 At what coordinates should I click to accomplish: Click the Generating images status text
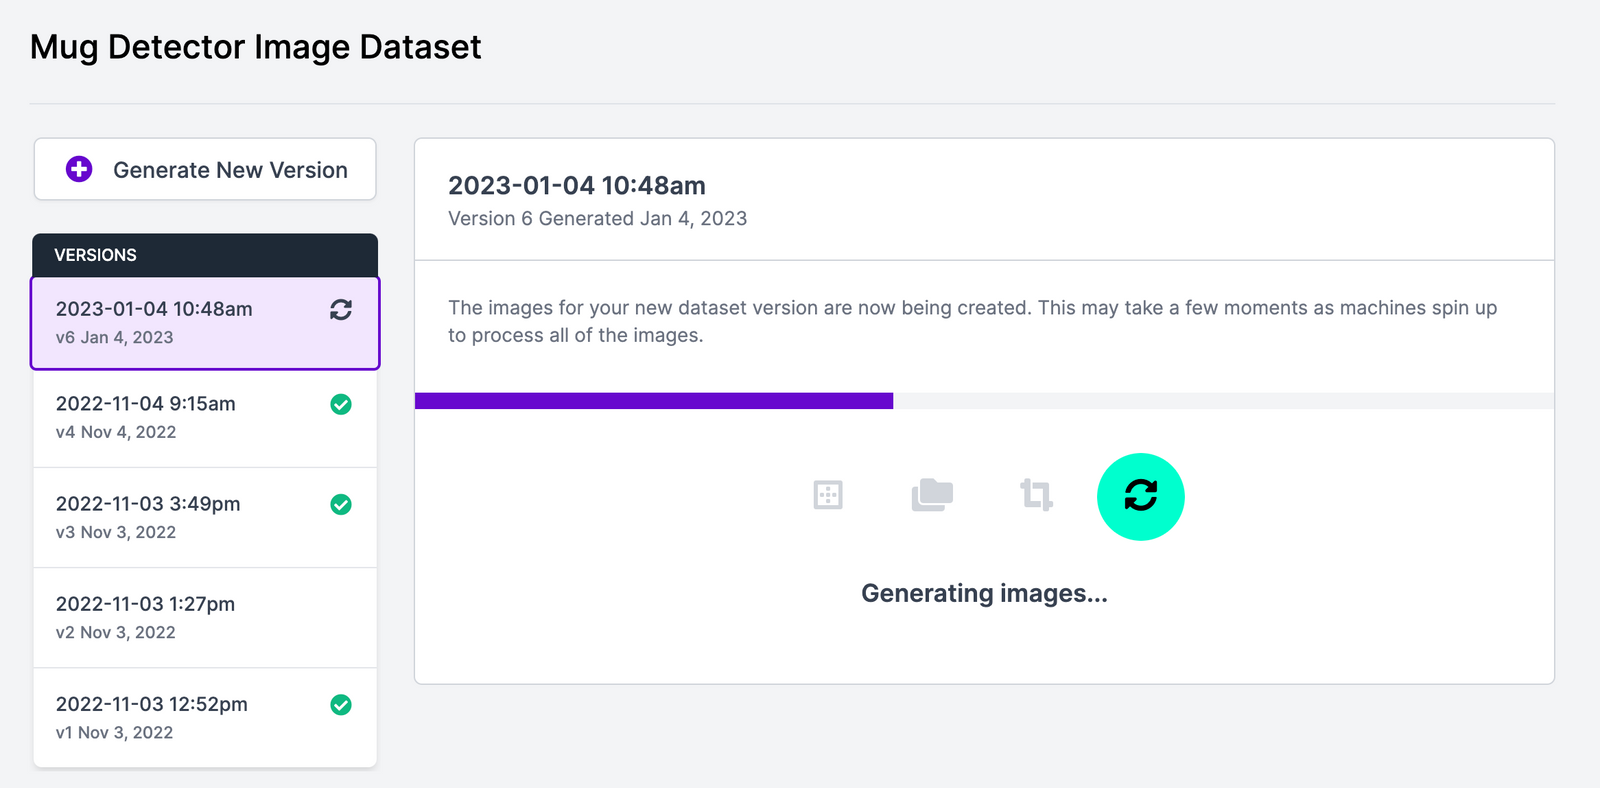tap(984, 593)
